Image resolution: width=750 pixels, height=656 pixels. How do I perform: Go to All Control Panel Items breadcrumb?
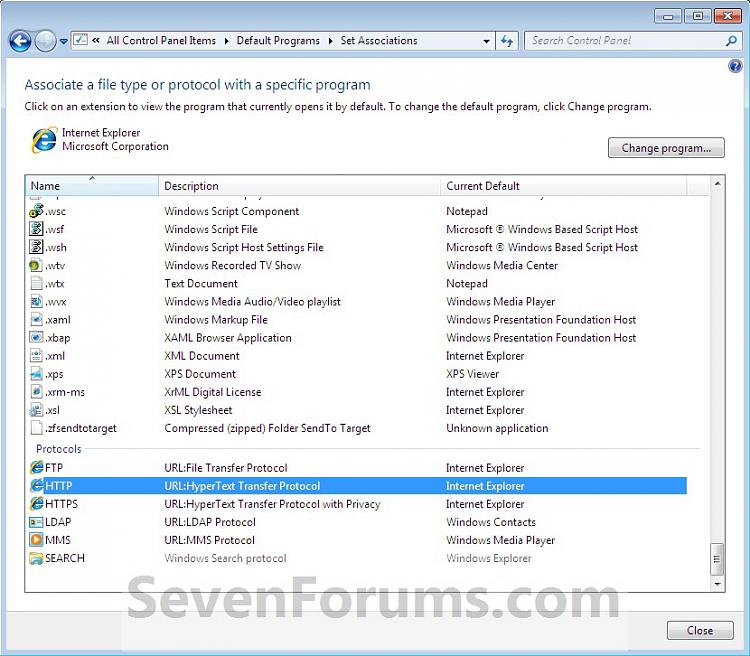click(161, 41)
